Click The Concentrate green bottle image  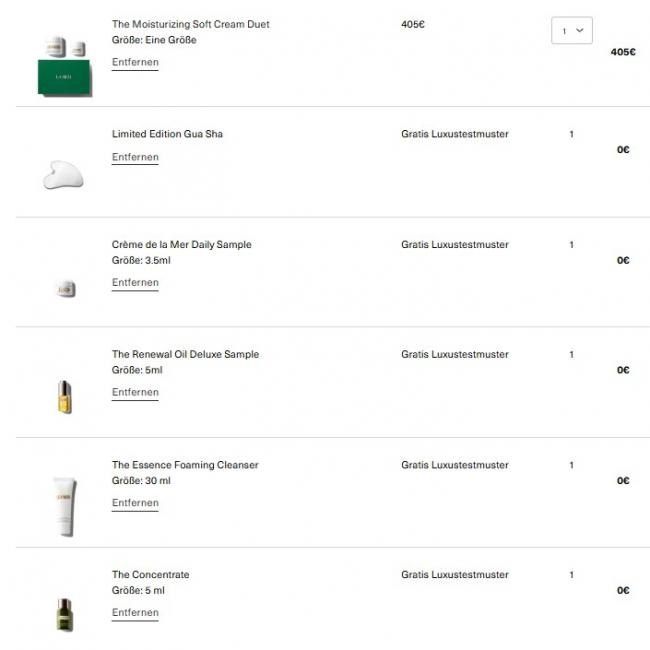click(x=65, y=614)
